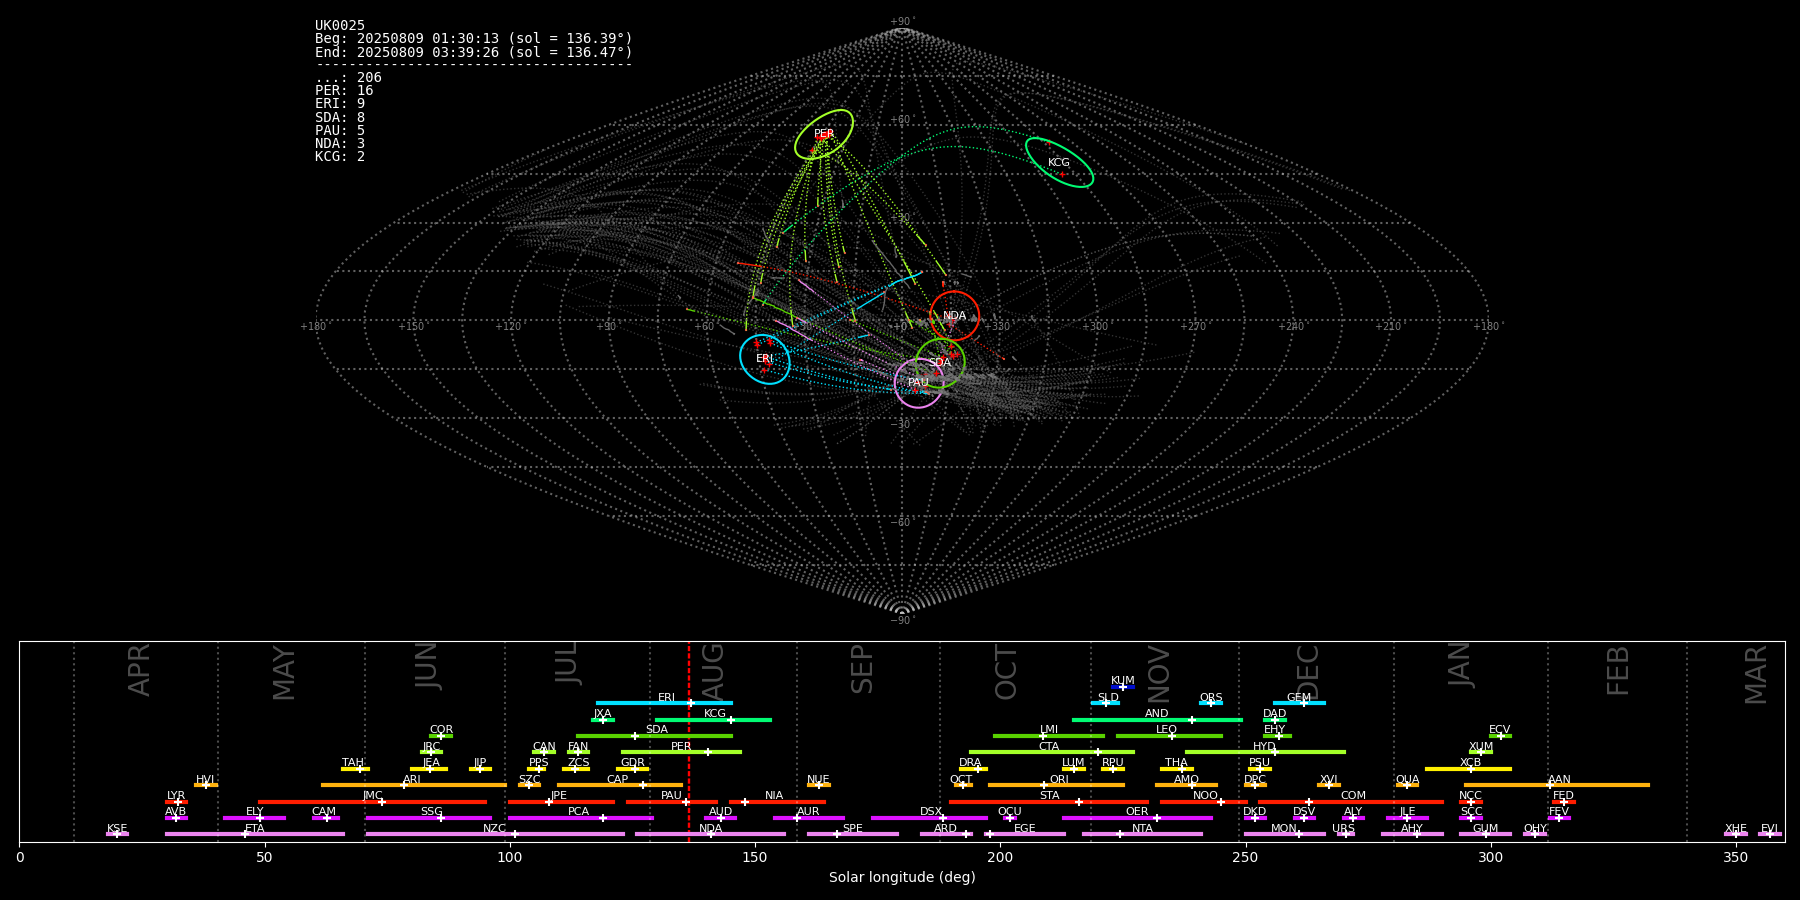Click the GEM shower label in the timeline
The height and width of the screenshot is (900, 1800).
[x=1299, y=698]
